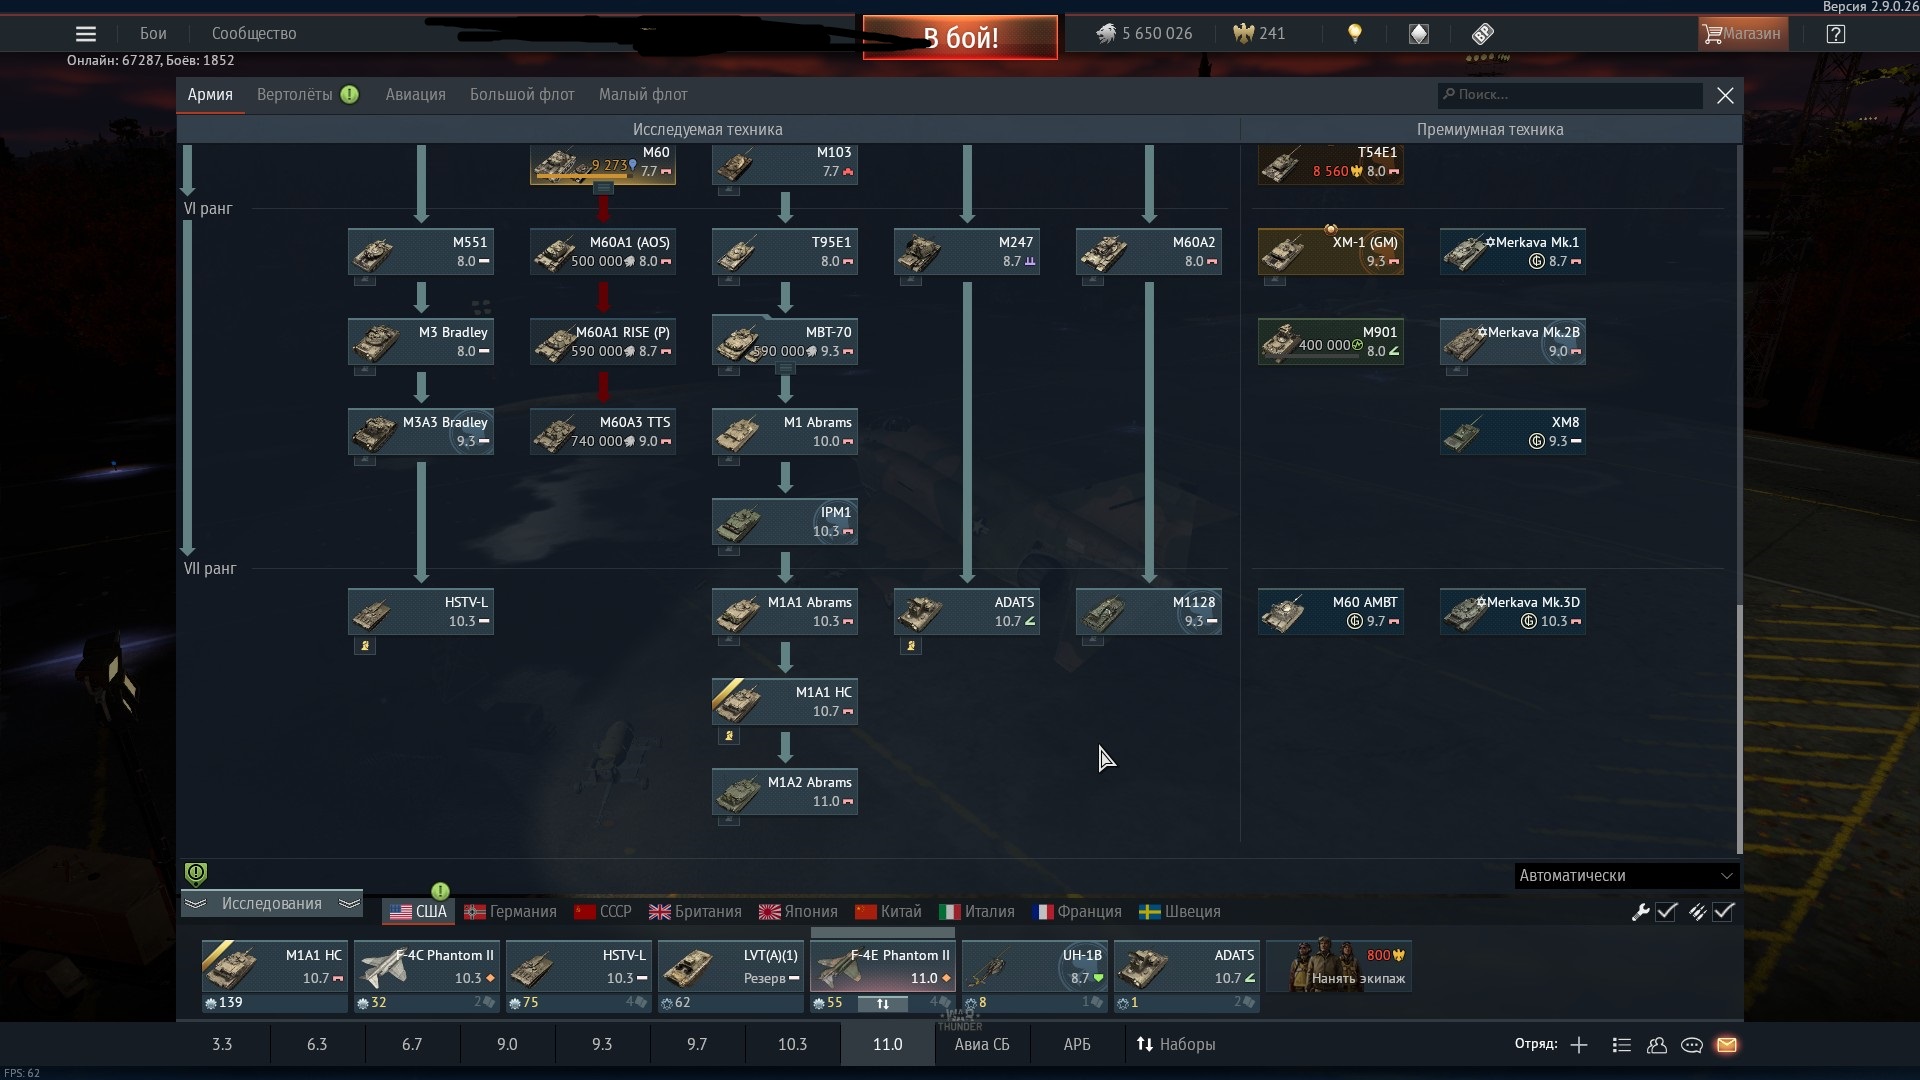
Task: Expand the Исследования panel
Action: 272,904
